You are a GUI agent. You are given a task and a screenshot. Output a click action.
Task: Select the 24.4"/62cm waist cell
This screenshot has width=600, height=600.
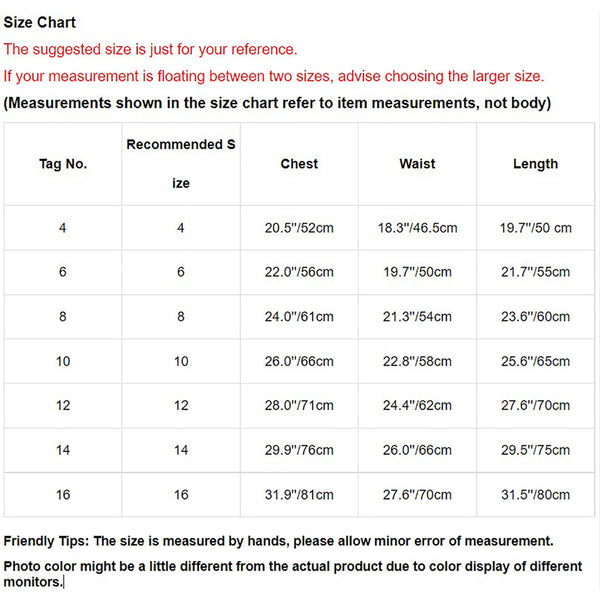click(417, 405)
